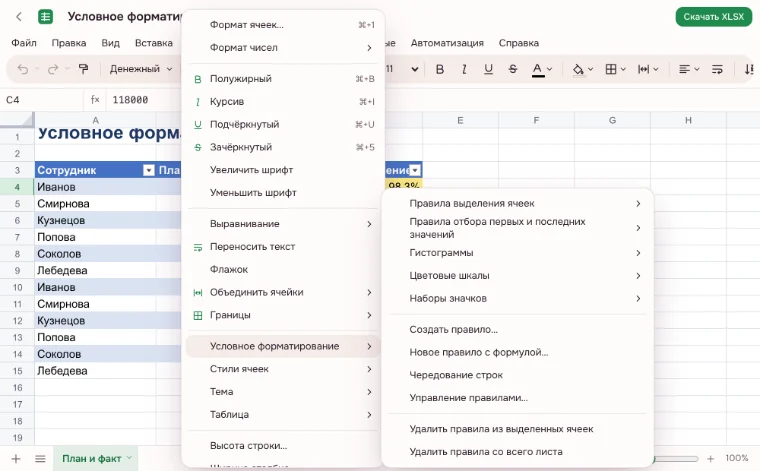Choose Управление правилами… entry
This screenshot has width=760, height=471.
click(518, 397)
